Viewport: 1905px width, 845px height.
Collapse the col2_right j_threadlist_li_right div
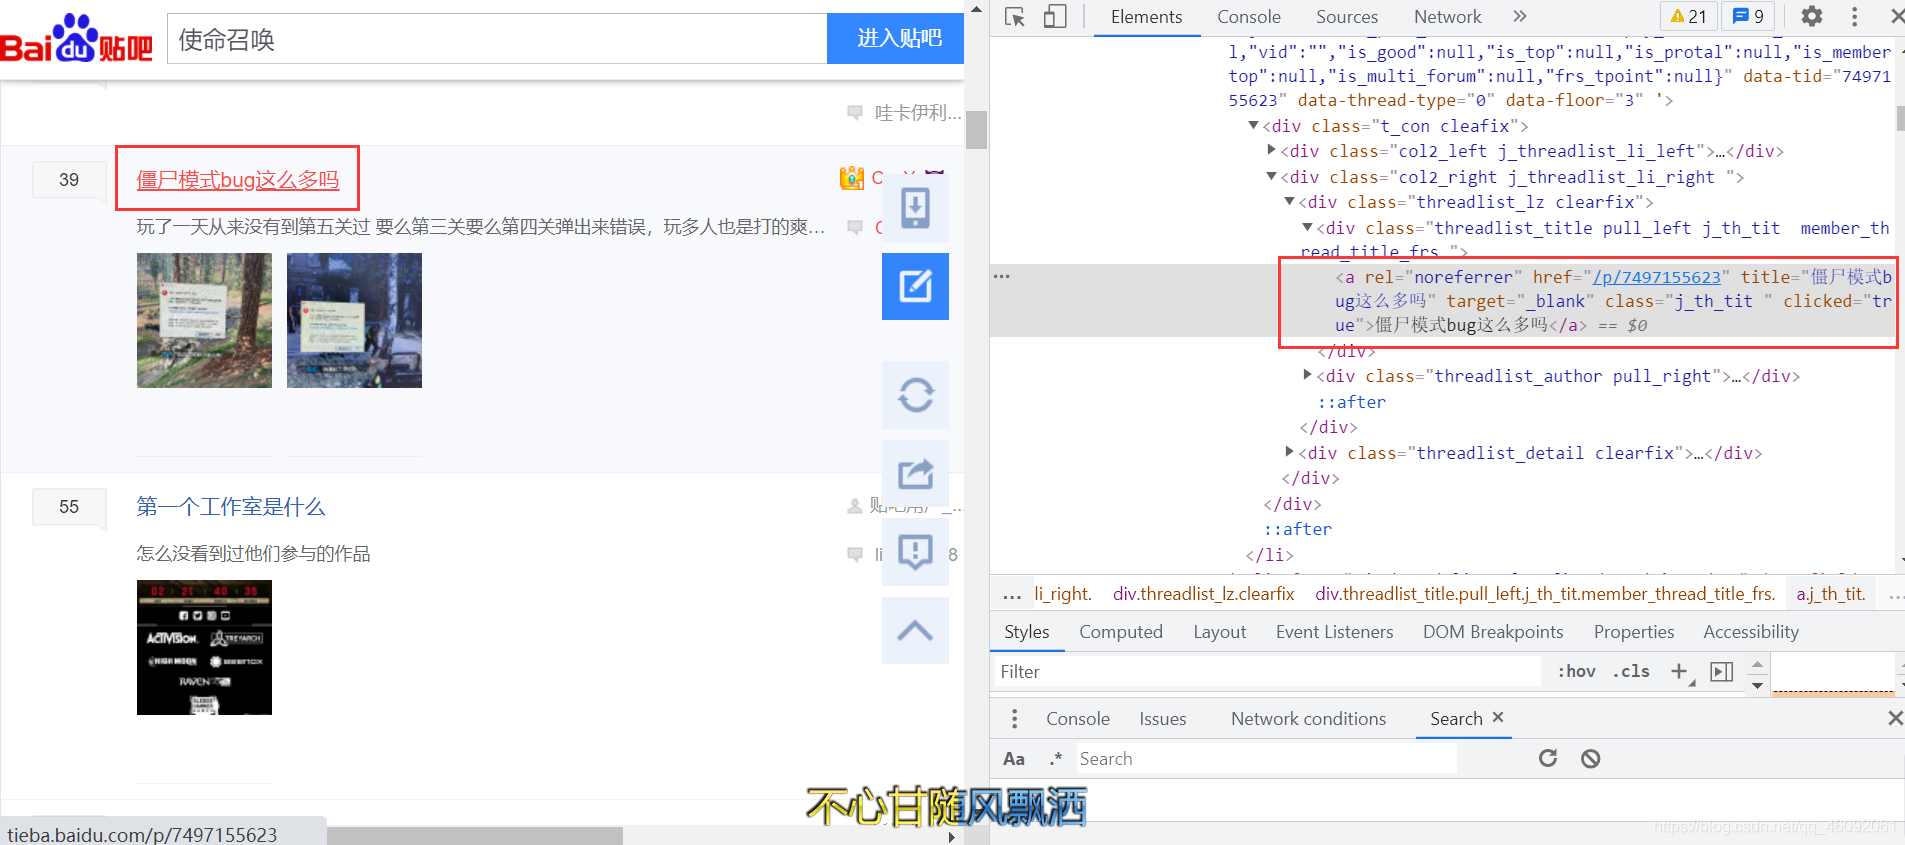[1271, 177]
